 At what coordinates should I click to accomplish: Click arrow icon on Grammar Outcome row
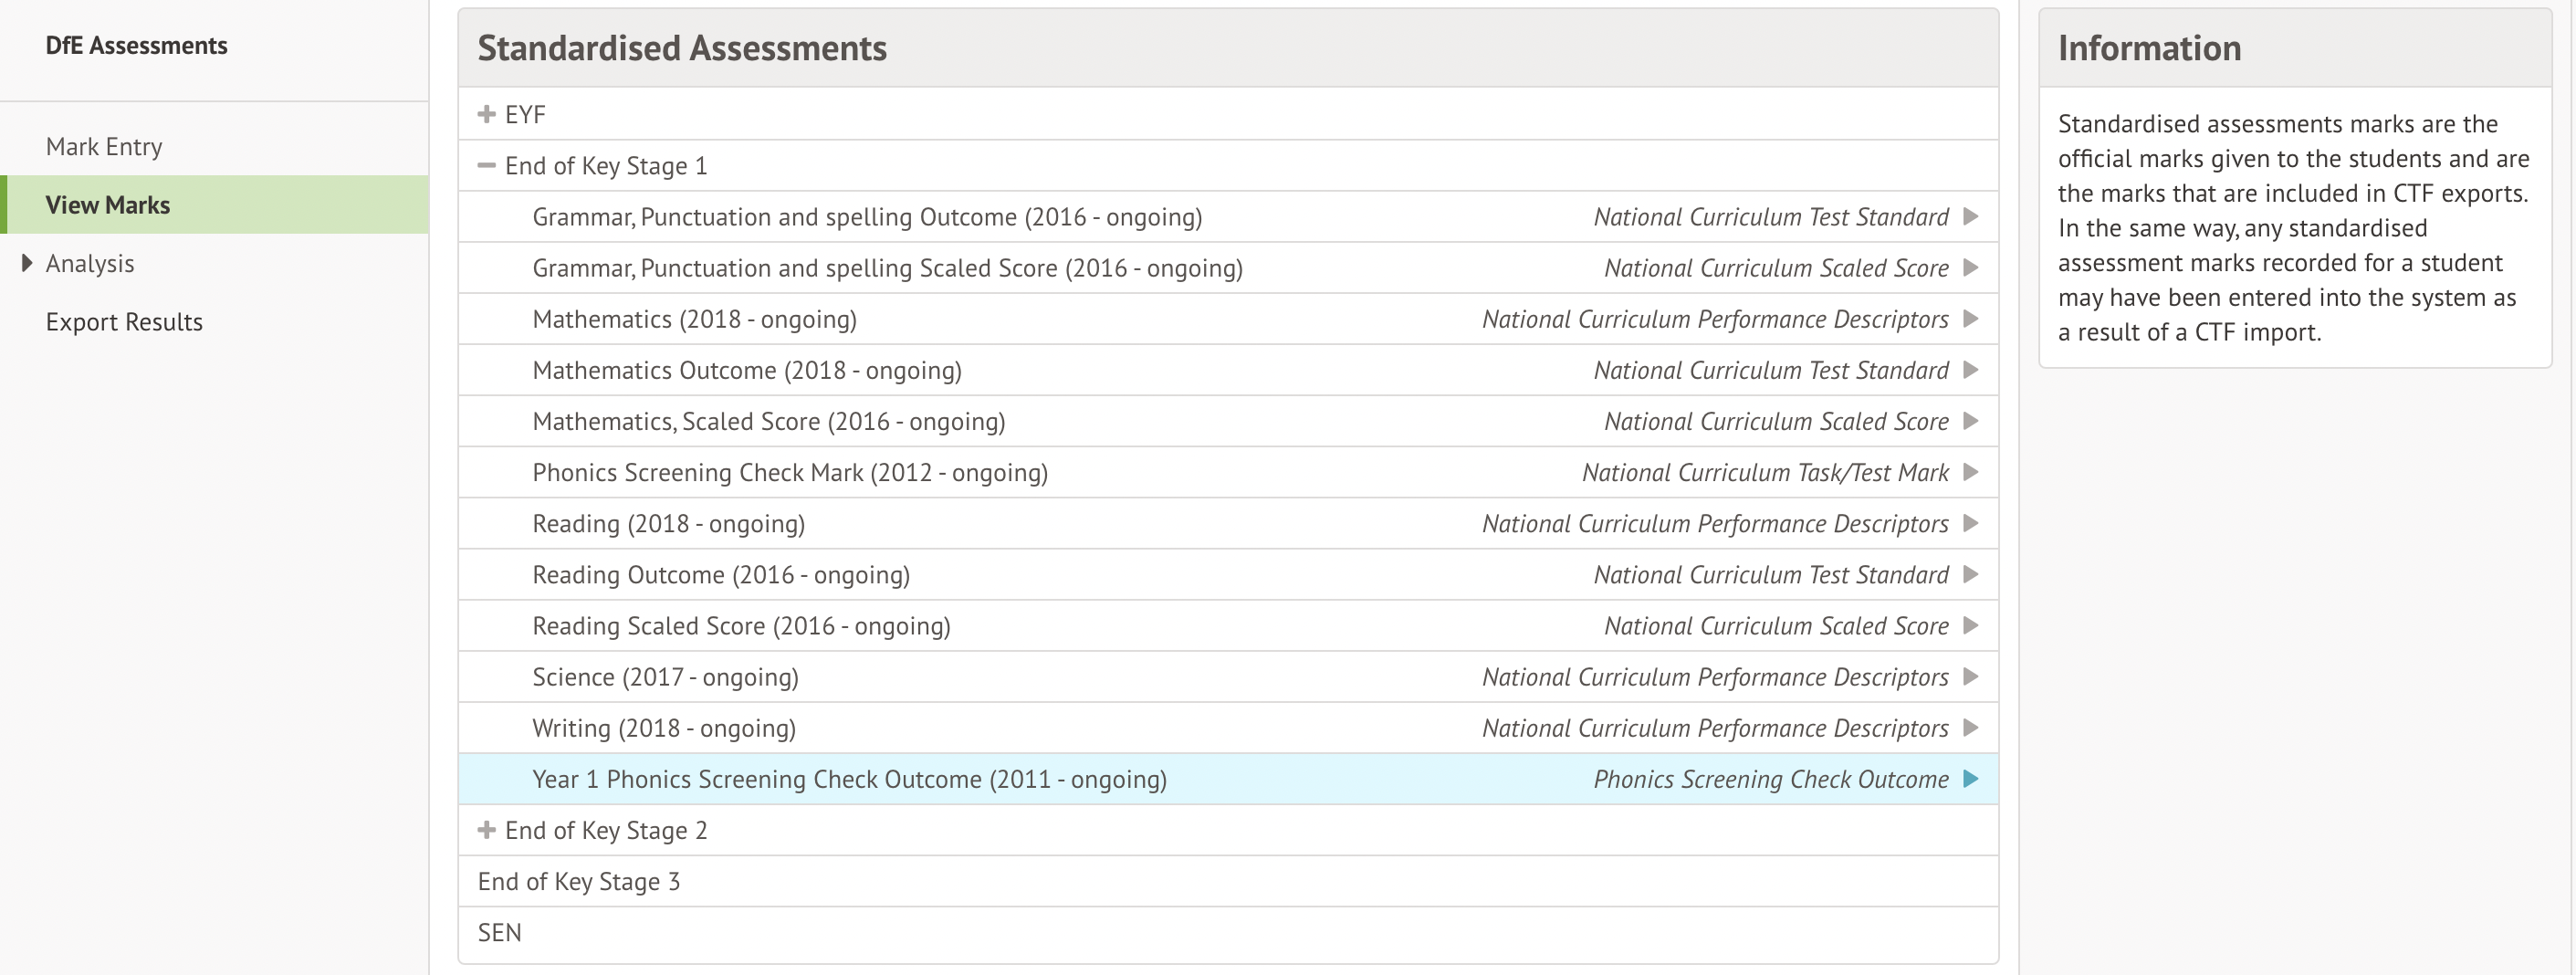pos(1970,217)
